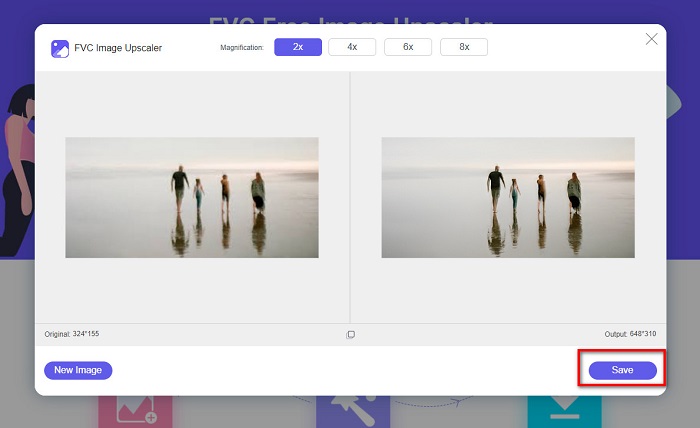Close the FVC Image Upscaler dialog
This screenshot has height=428, width=700.
click(x=651, y=39)
